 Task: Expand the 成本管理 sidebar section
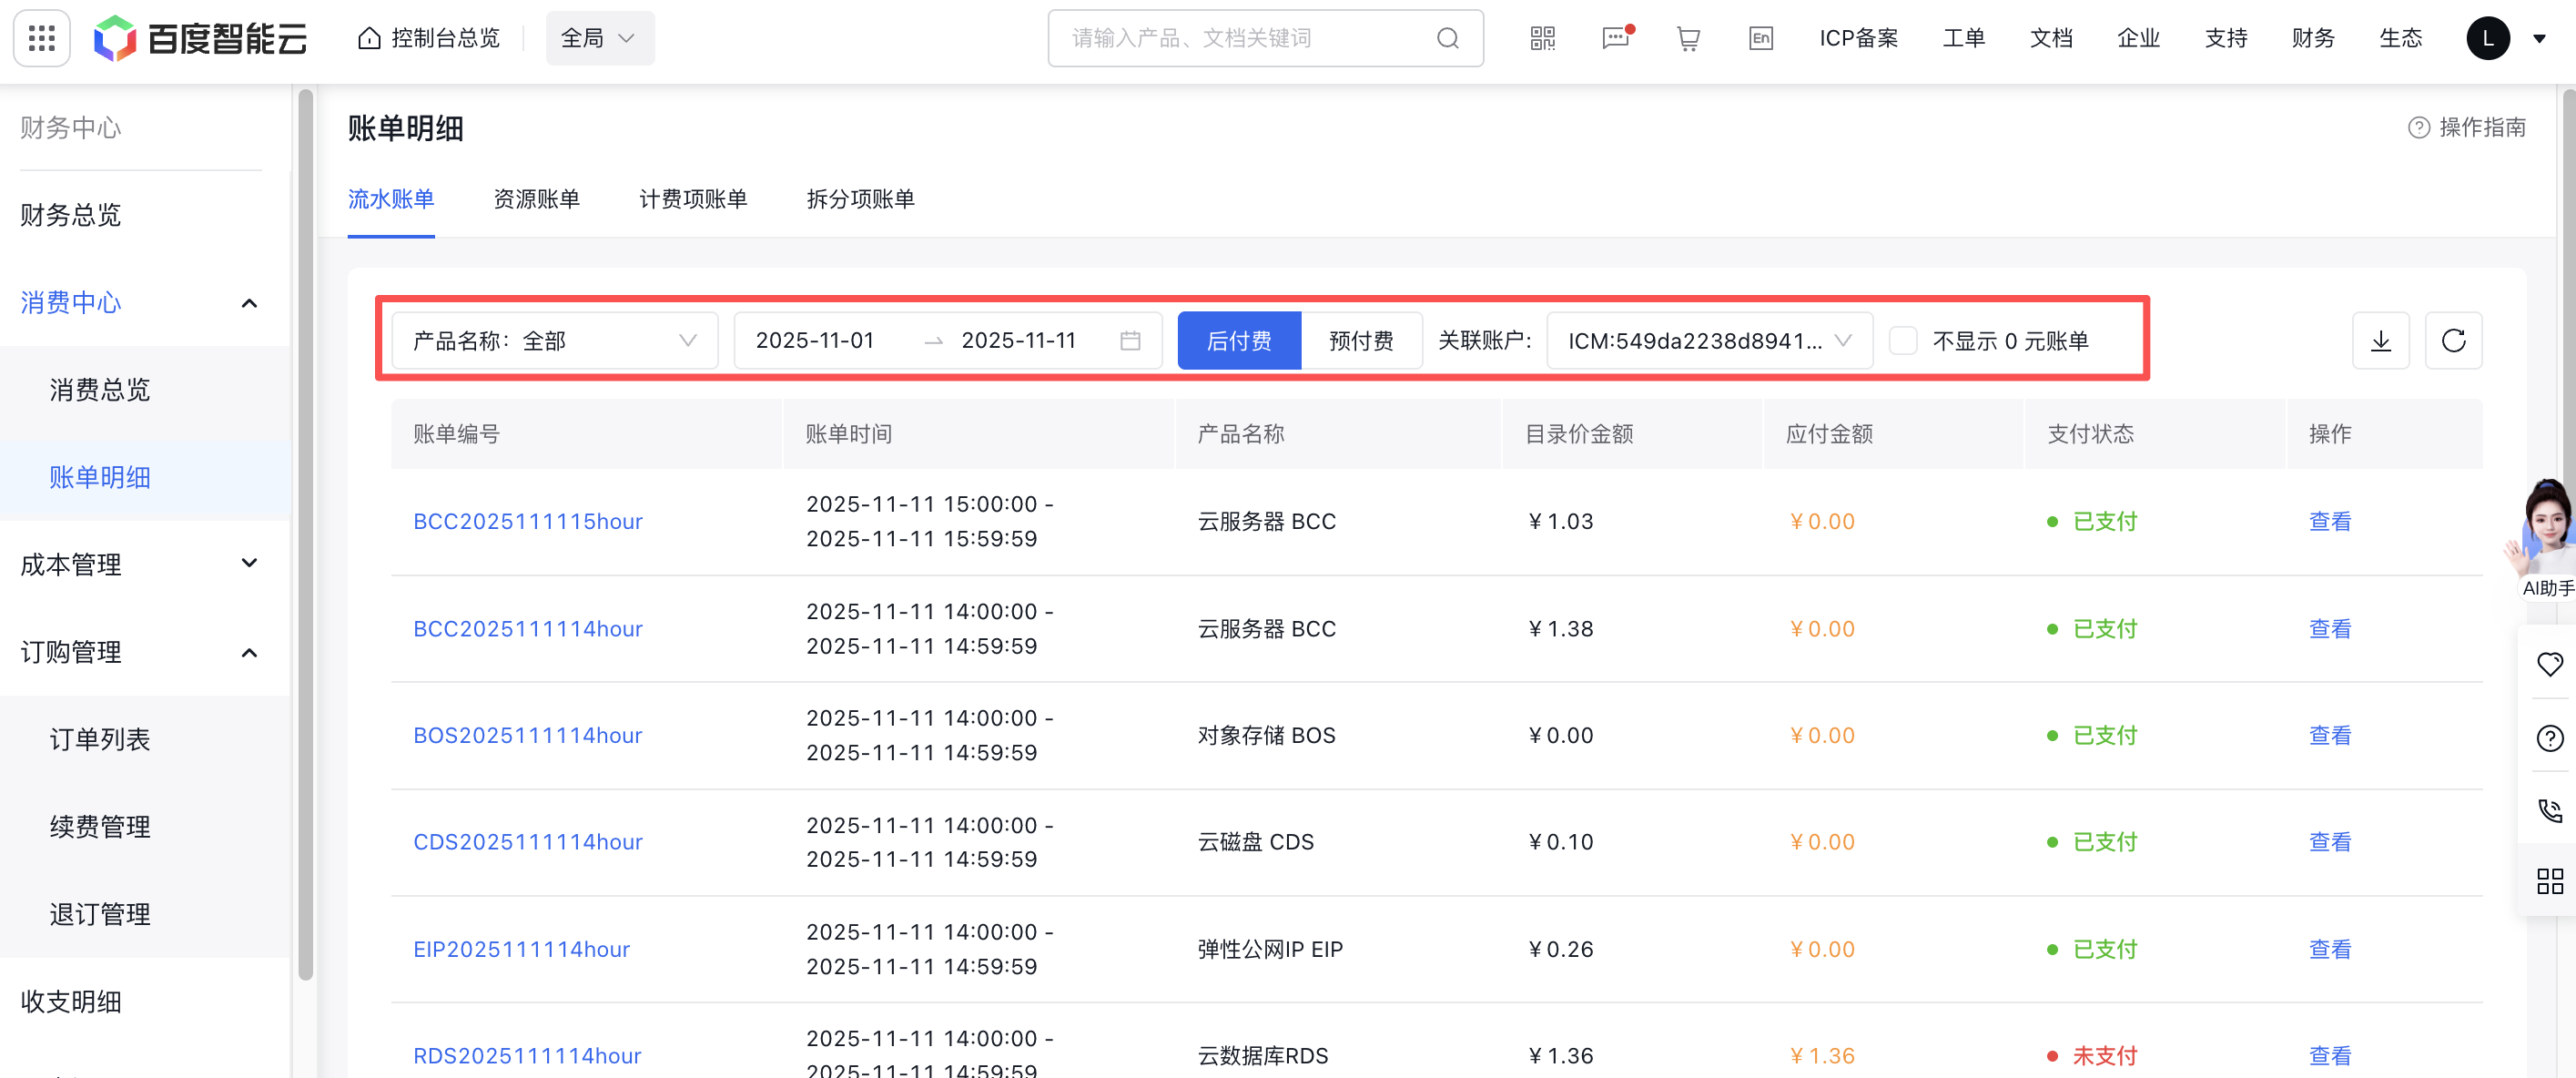pyautogui.click(x=140, y=564)
